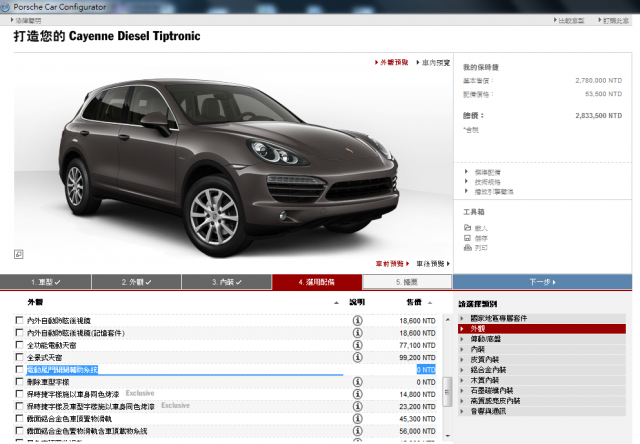Open info icon for 記憶套件 mirror option

coord(357,333)
